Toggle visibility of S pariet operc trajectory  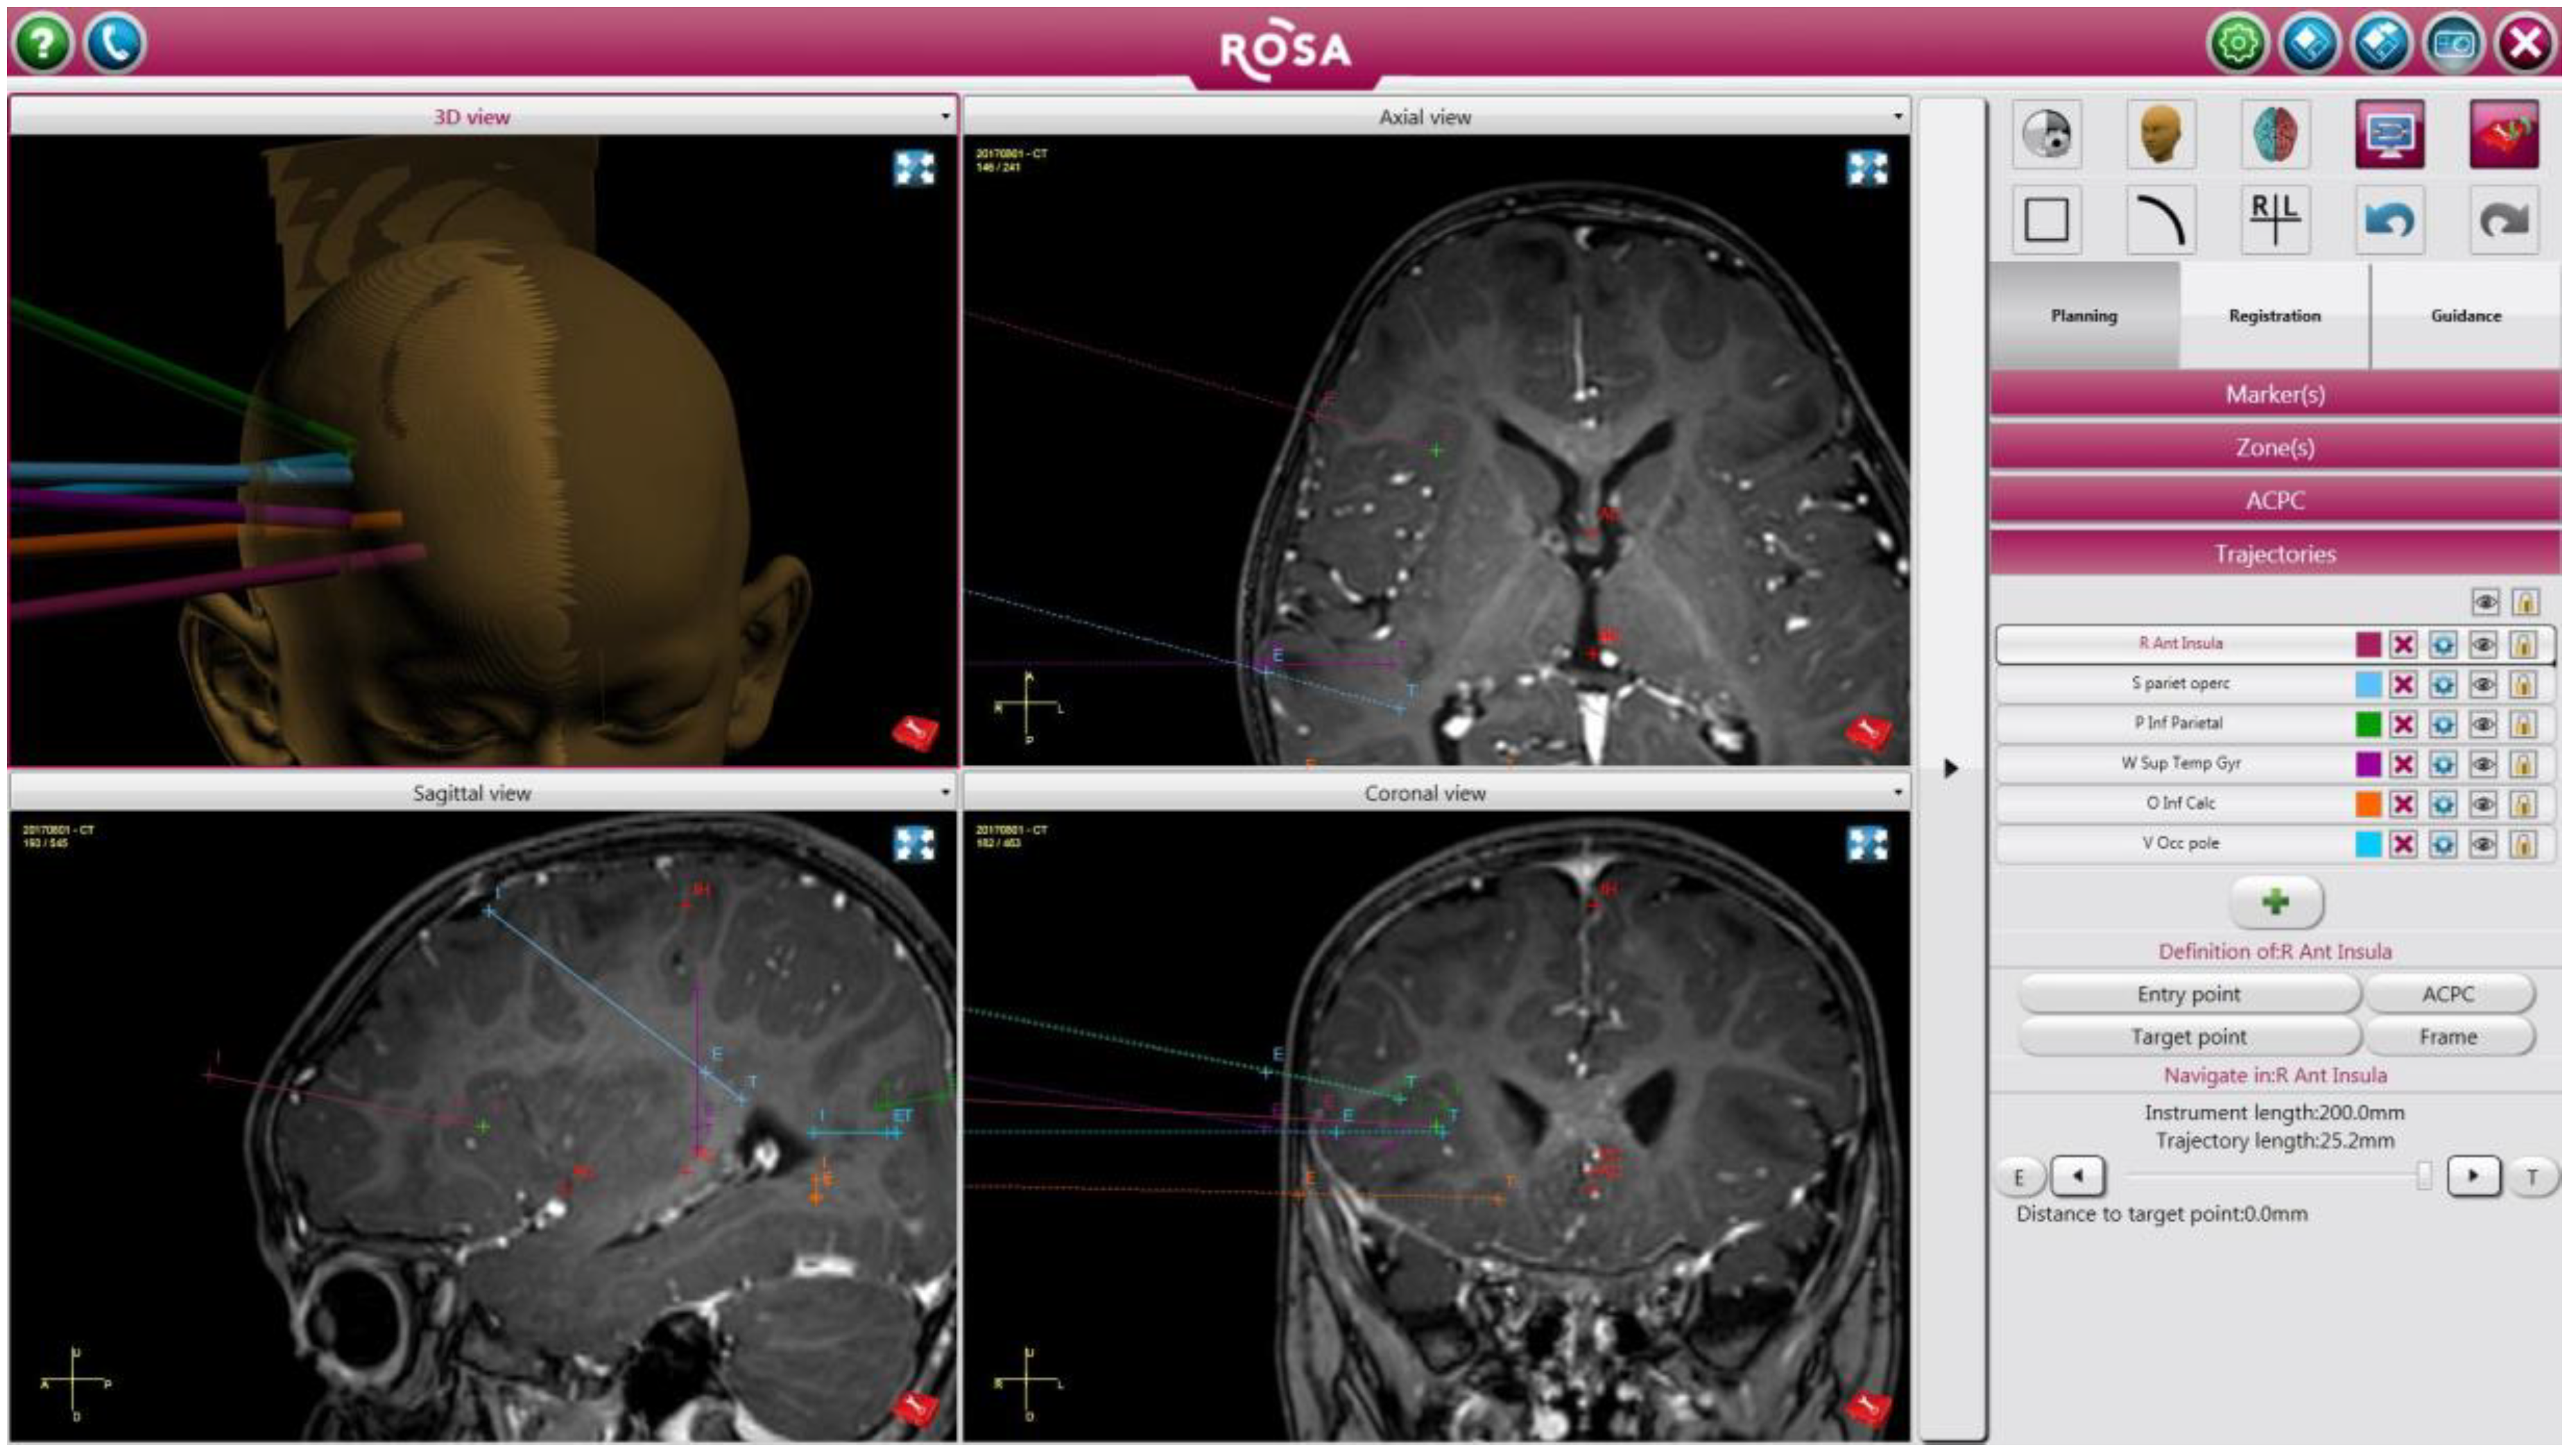[x=2483, y=685]
